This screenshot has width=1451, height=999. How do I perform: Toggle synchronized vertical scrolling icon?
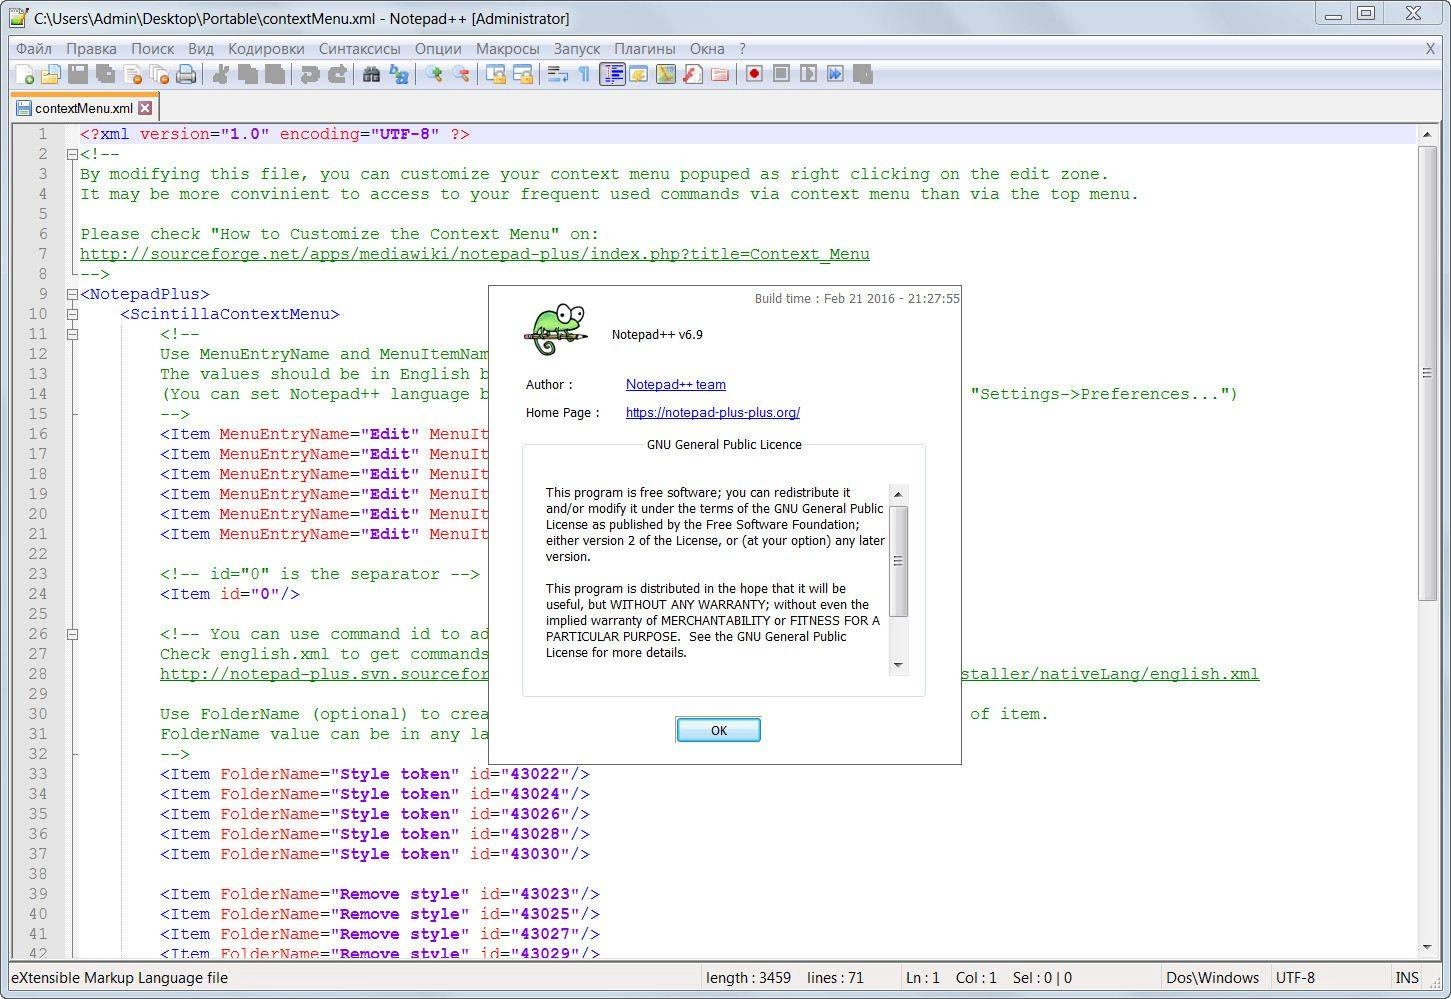[496, 74]
